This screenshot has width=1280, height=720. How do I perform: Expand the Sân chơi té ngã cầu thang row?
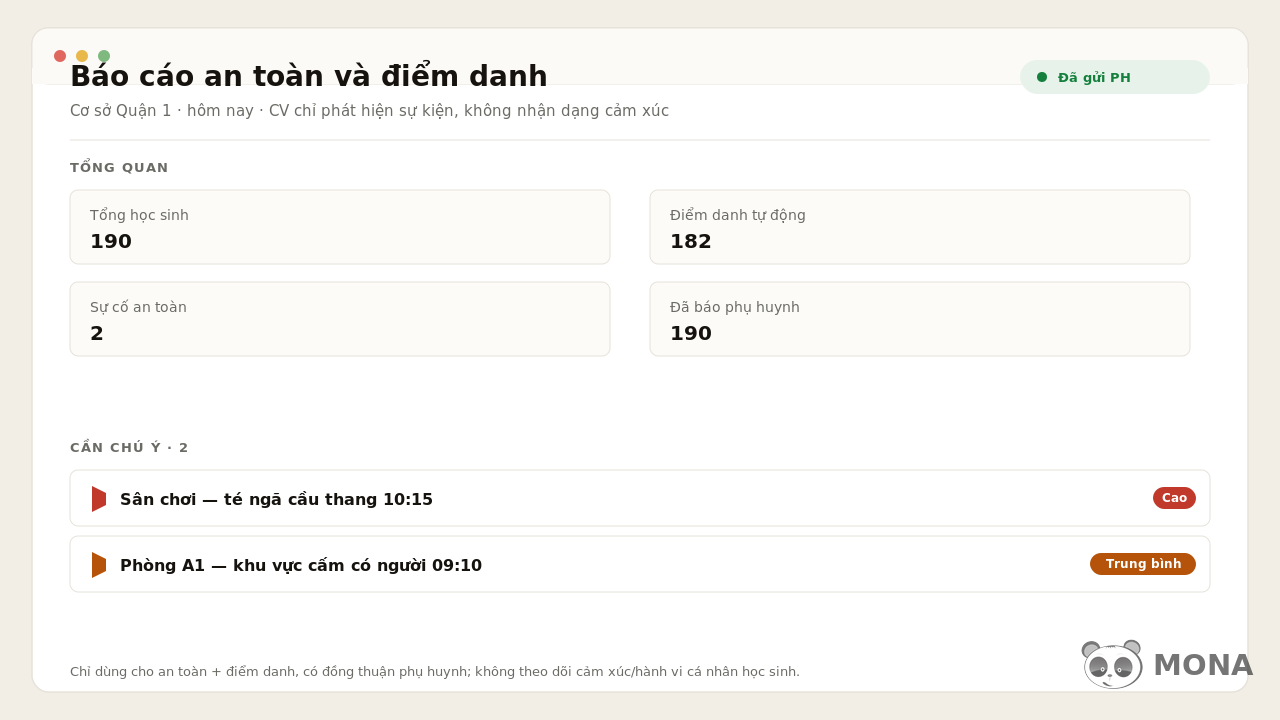[640, 498]
